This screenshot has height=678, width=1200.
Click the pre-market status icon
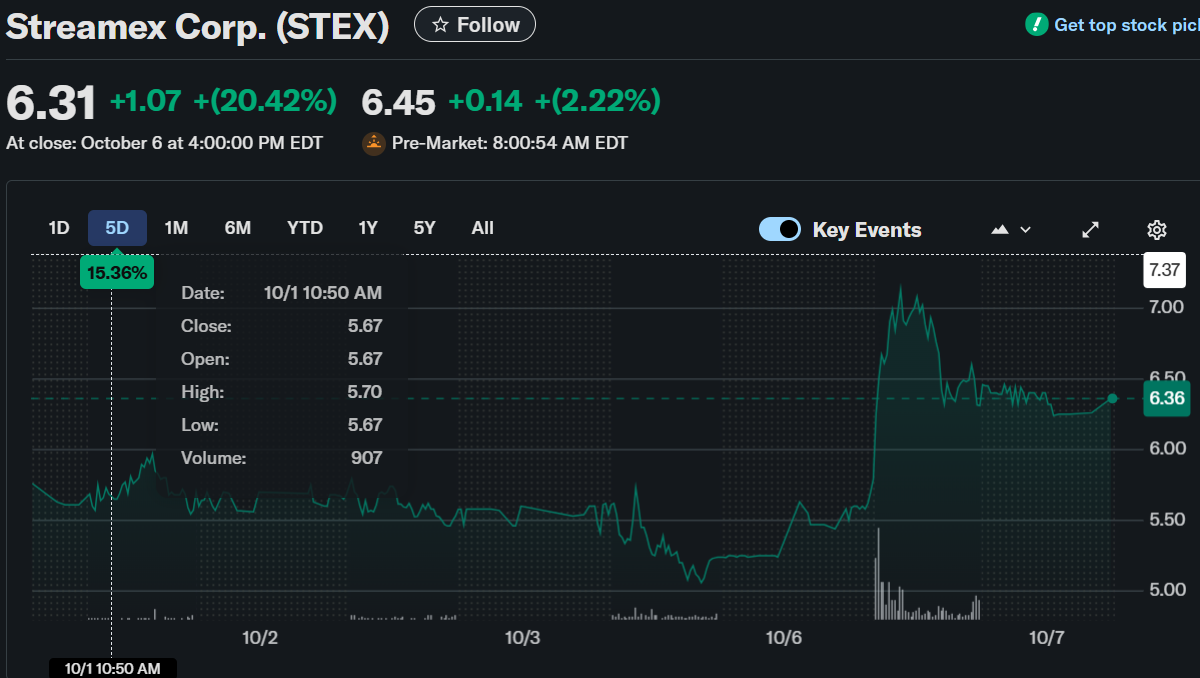[x=374, y=143]
